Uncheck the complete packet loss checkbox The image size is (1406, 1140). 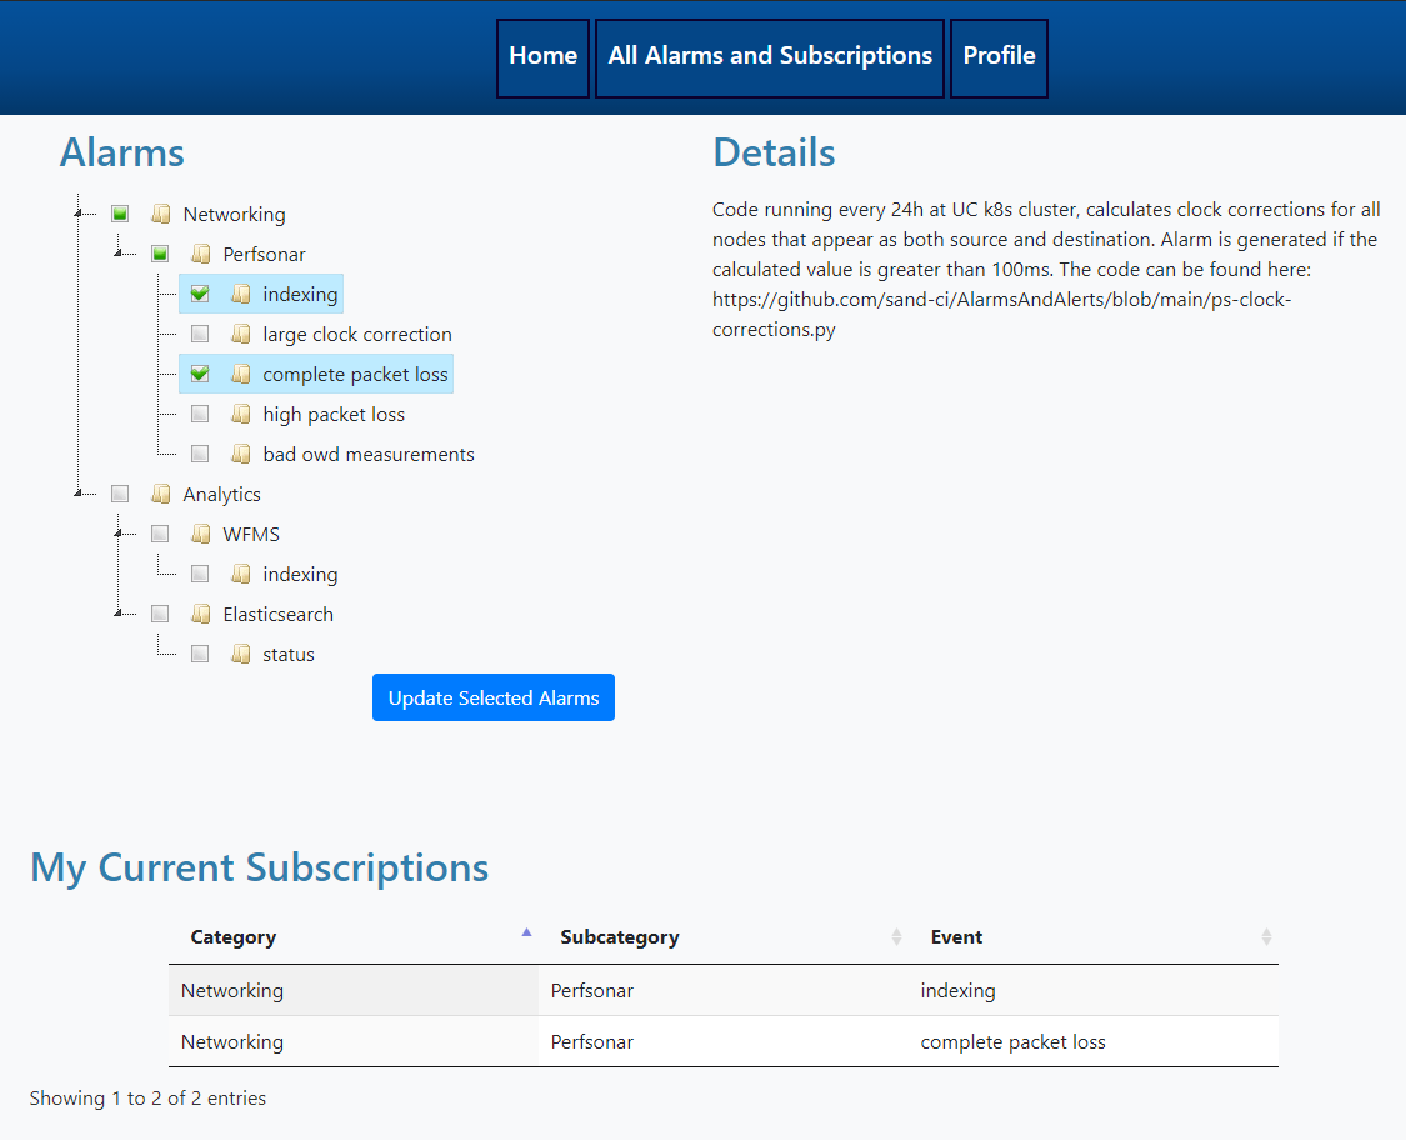point(200,374)
